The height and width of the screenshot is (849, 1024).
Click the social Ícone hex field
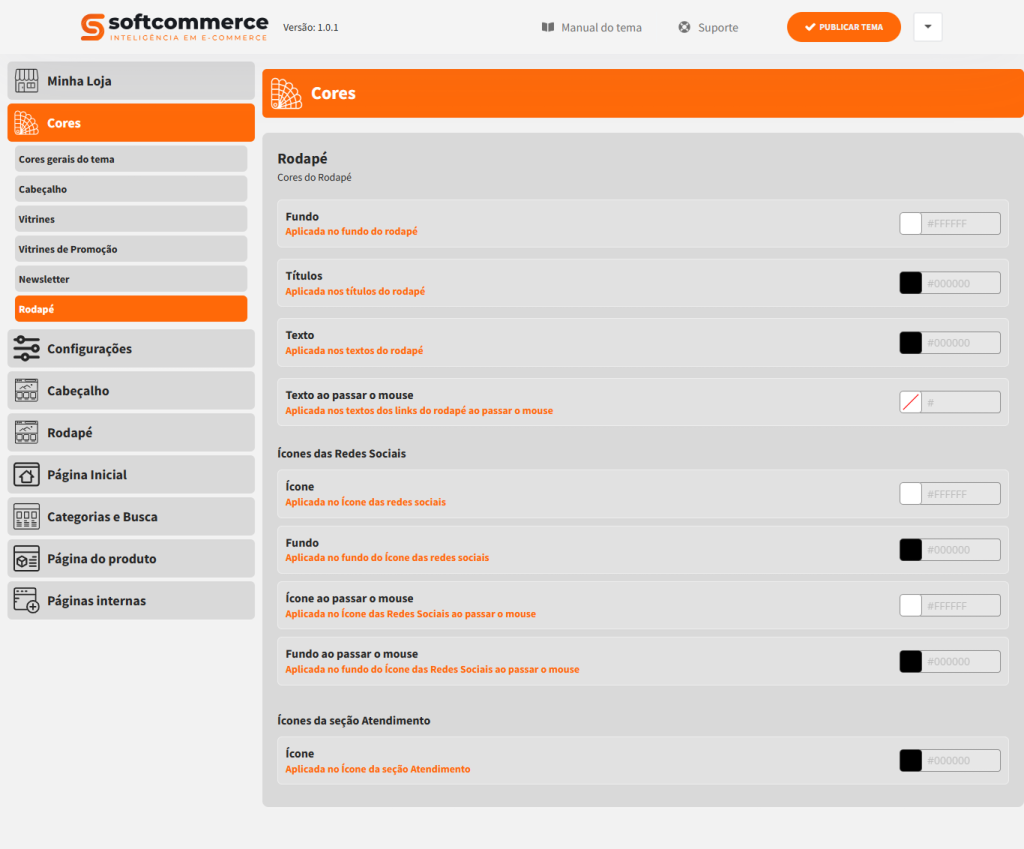click(961, 494)
